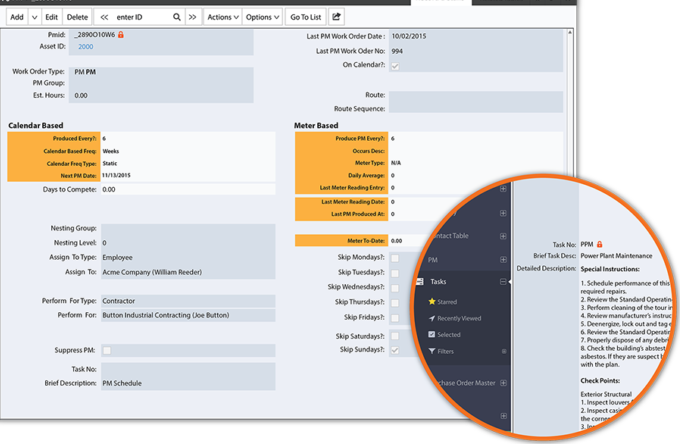
Task: Click the Calendar Freq Type value Static
Action: coord(110,163)
